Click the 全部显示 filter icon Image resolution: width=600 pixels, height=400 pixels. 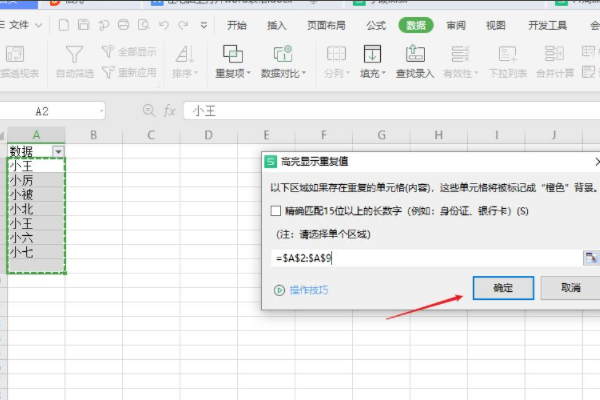(108, 51)
